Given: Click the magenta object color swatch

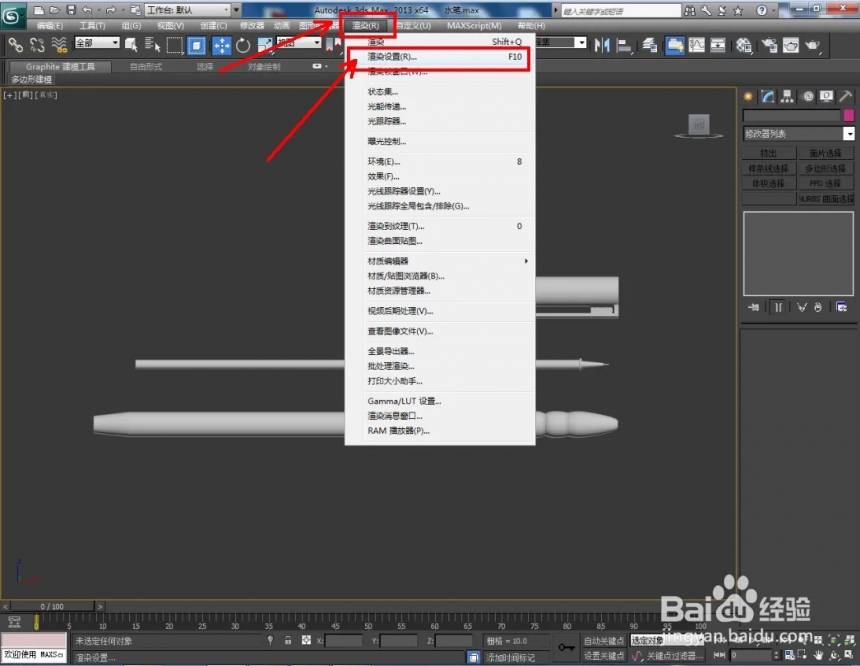Looking at the screenshot, I should (848, 115).
